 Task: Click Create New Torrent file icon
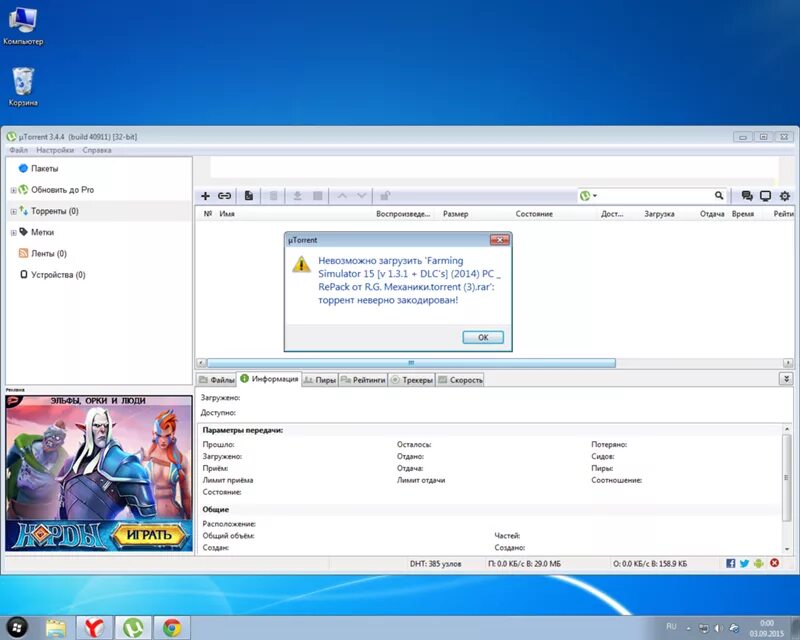248,196
